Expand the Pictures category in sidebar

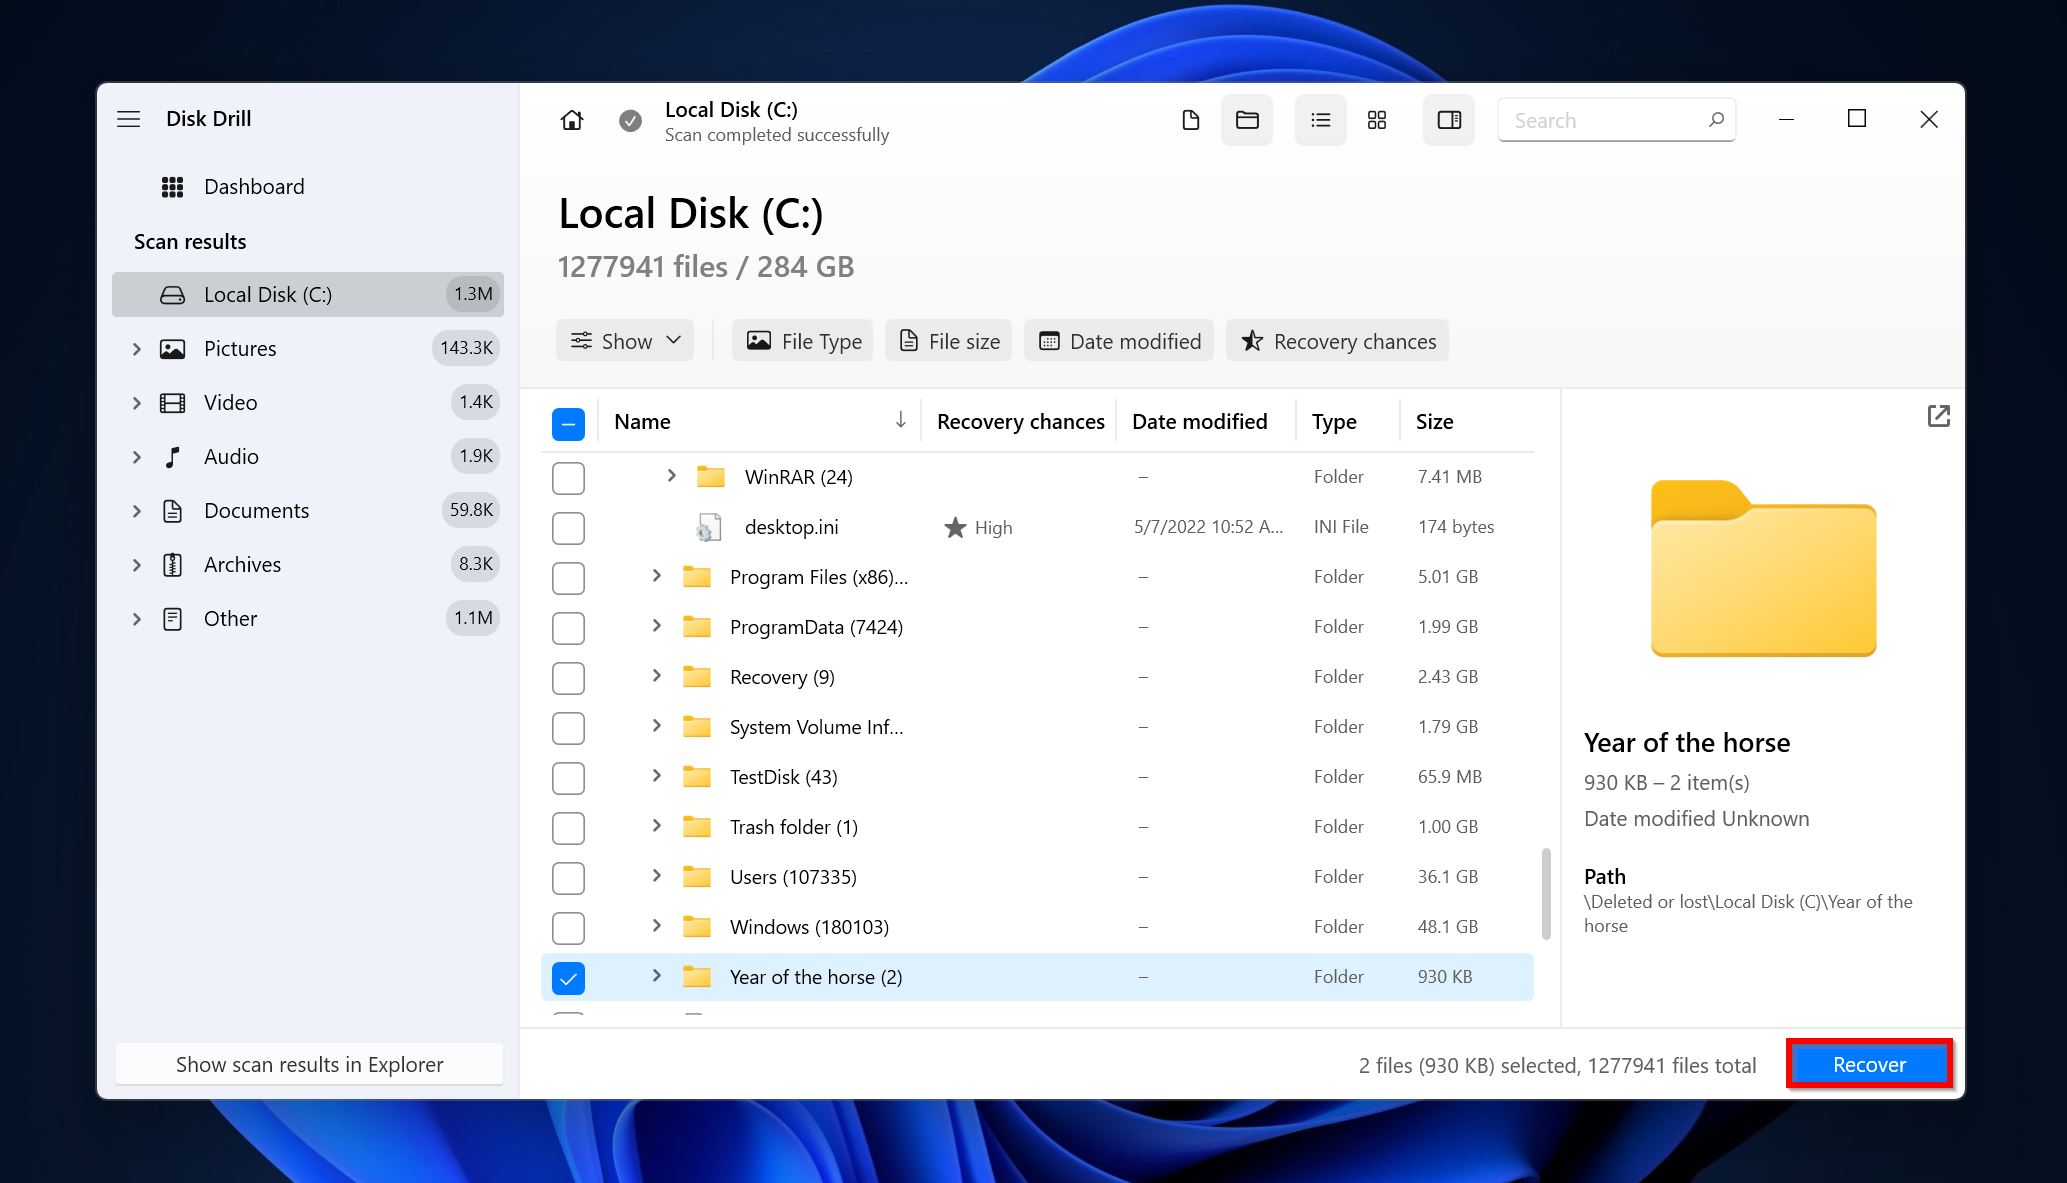(138, 348)
